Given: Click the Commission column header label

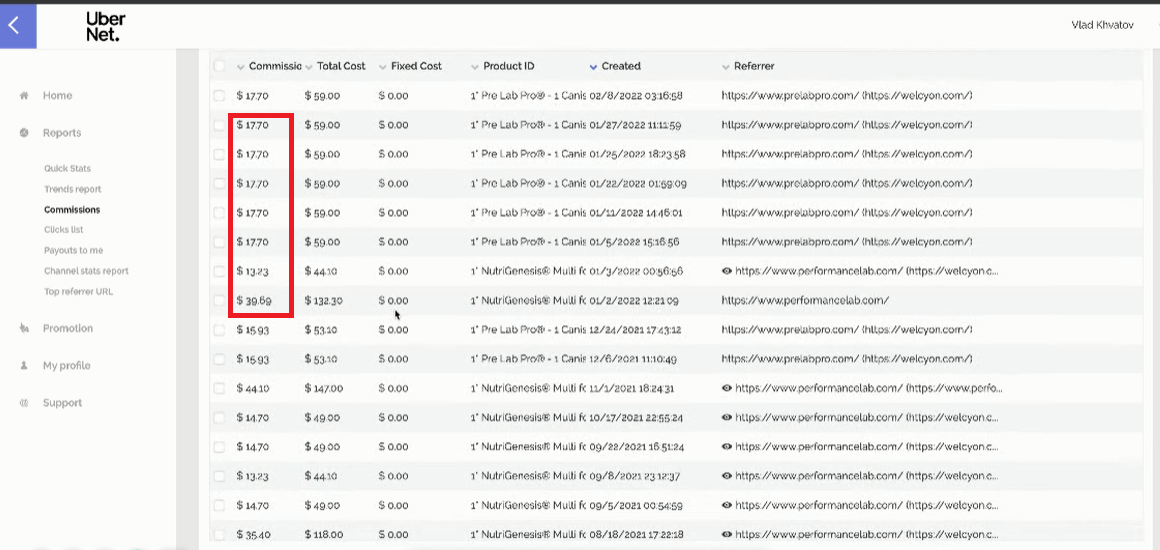Looking at the screenshot, I should click(x=275, y=66).
